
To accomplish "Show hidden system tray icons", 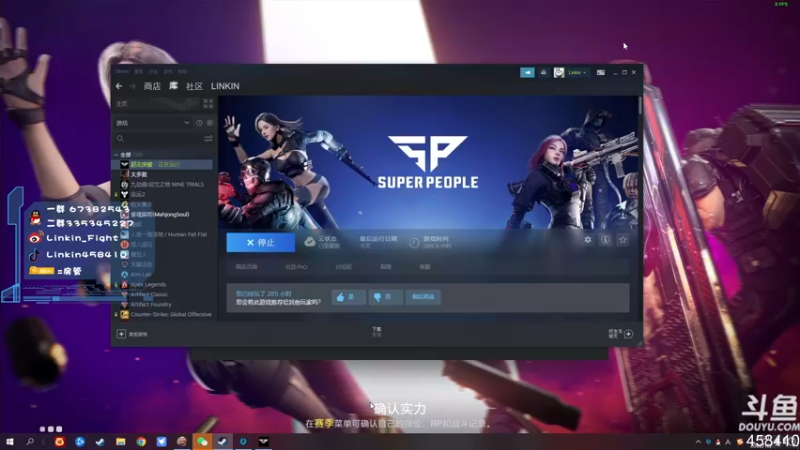I will (698, 442).
